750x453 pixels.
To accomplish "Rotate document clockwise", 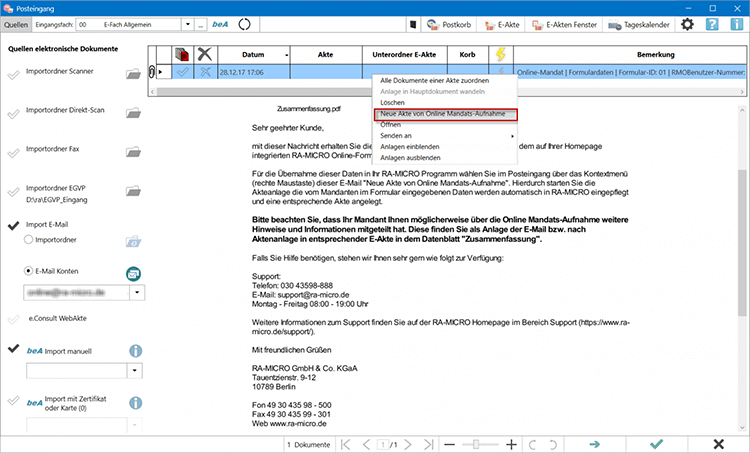I will click(x=553, y=444).
